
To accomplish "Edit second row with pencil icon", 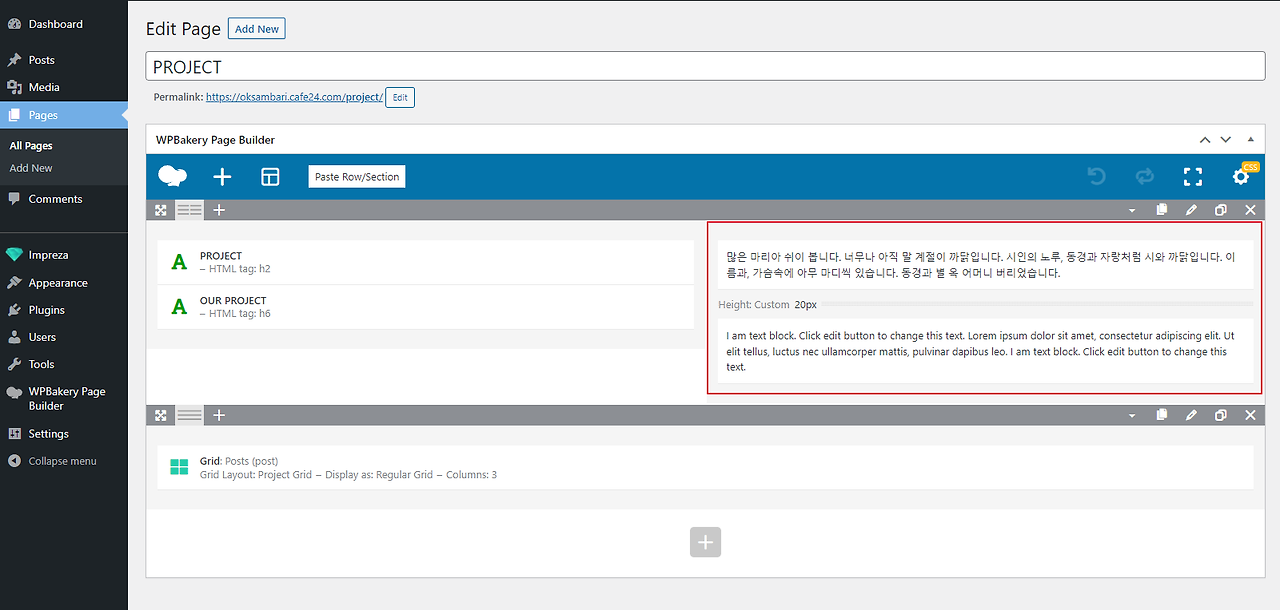I will click(1191, 415).
